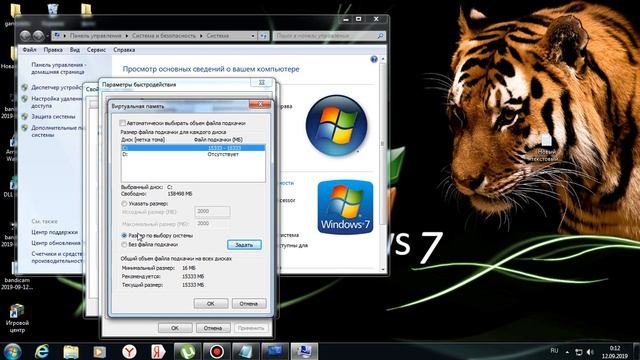This screenshot has height=360, width=640.
Task: Click the search magnifier icon
Action: (x=380, y=36)
